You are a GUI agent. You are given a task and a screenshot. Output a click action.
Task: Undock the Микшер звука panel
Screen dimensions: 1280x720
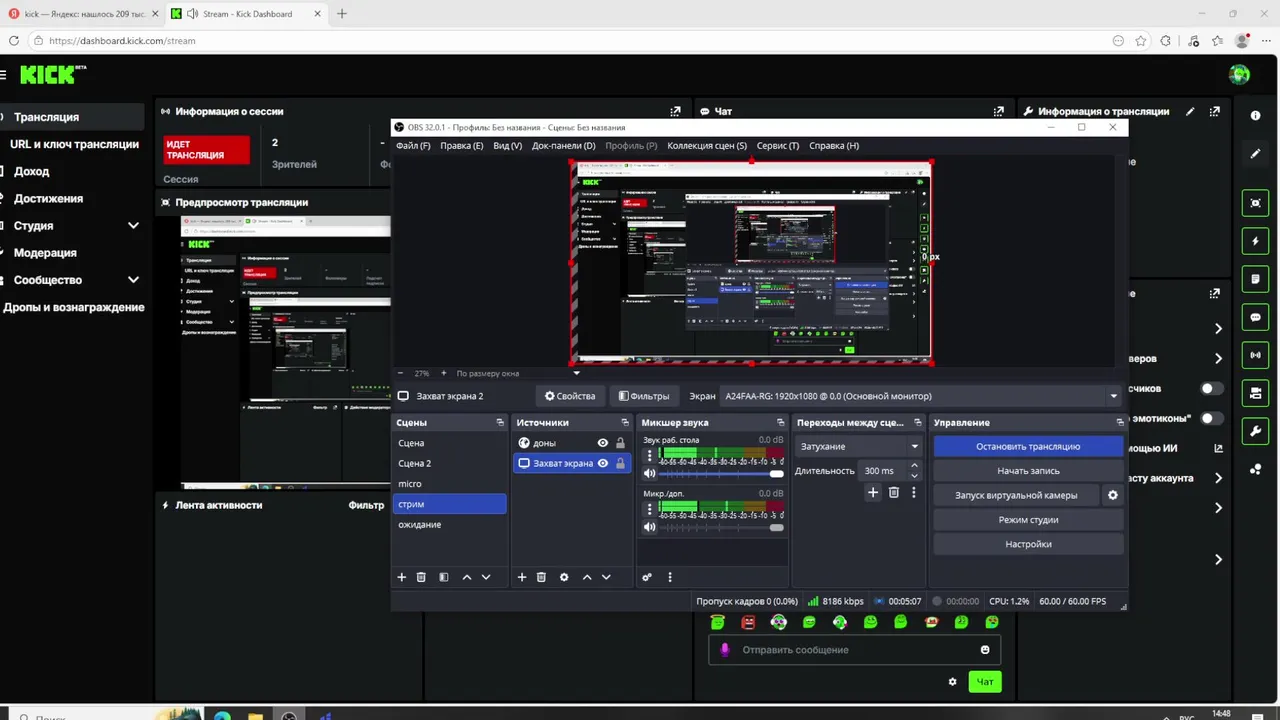click(783, 423)
